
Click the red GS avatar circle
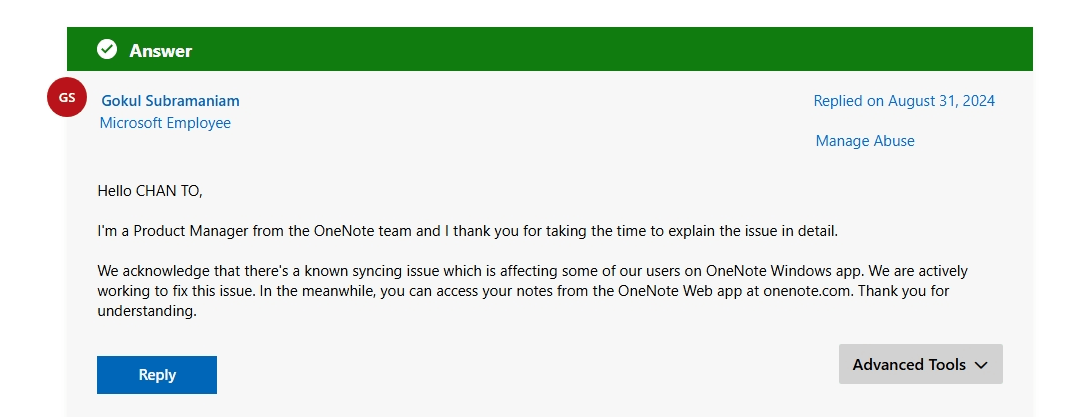(67, 97)
